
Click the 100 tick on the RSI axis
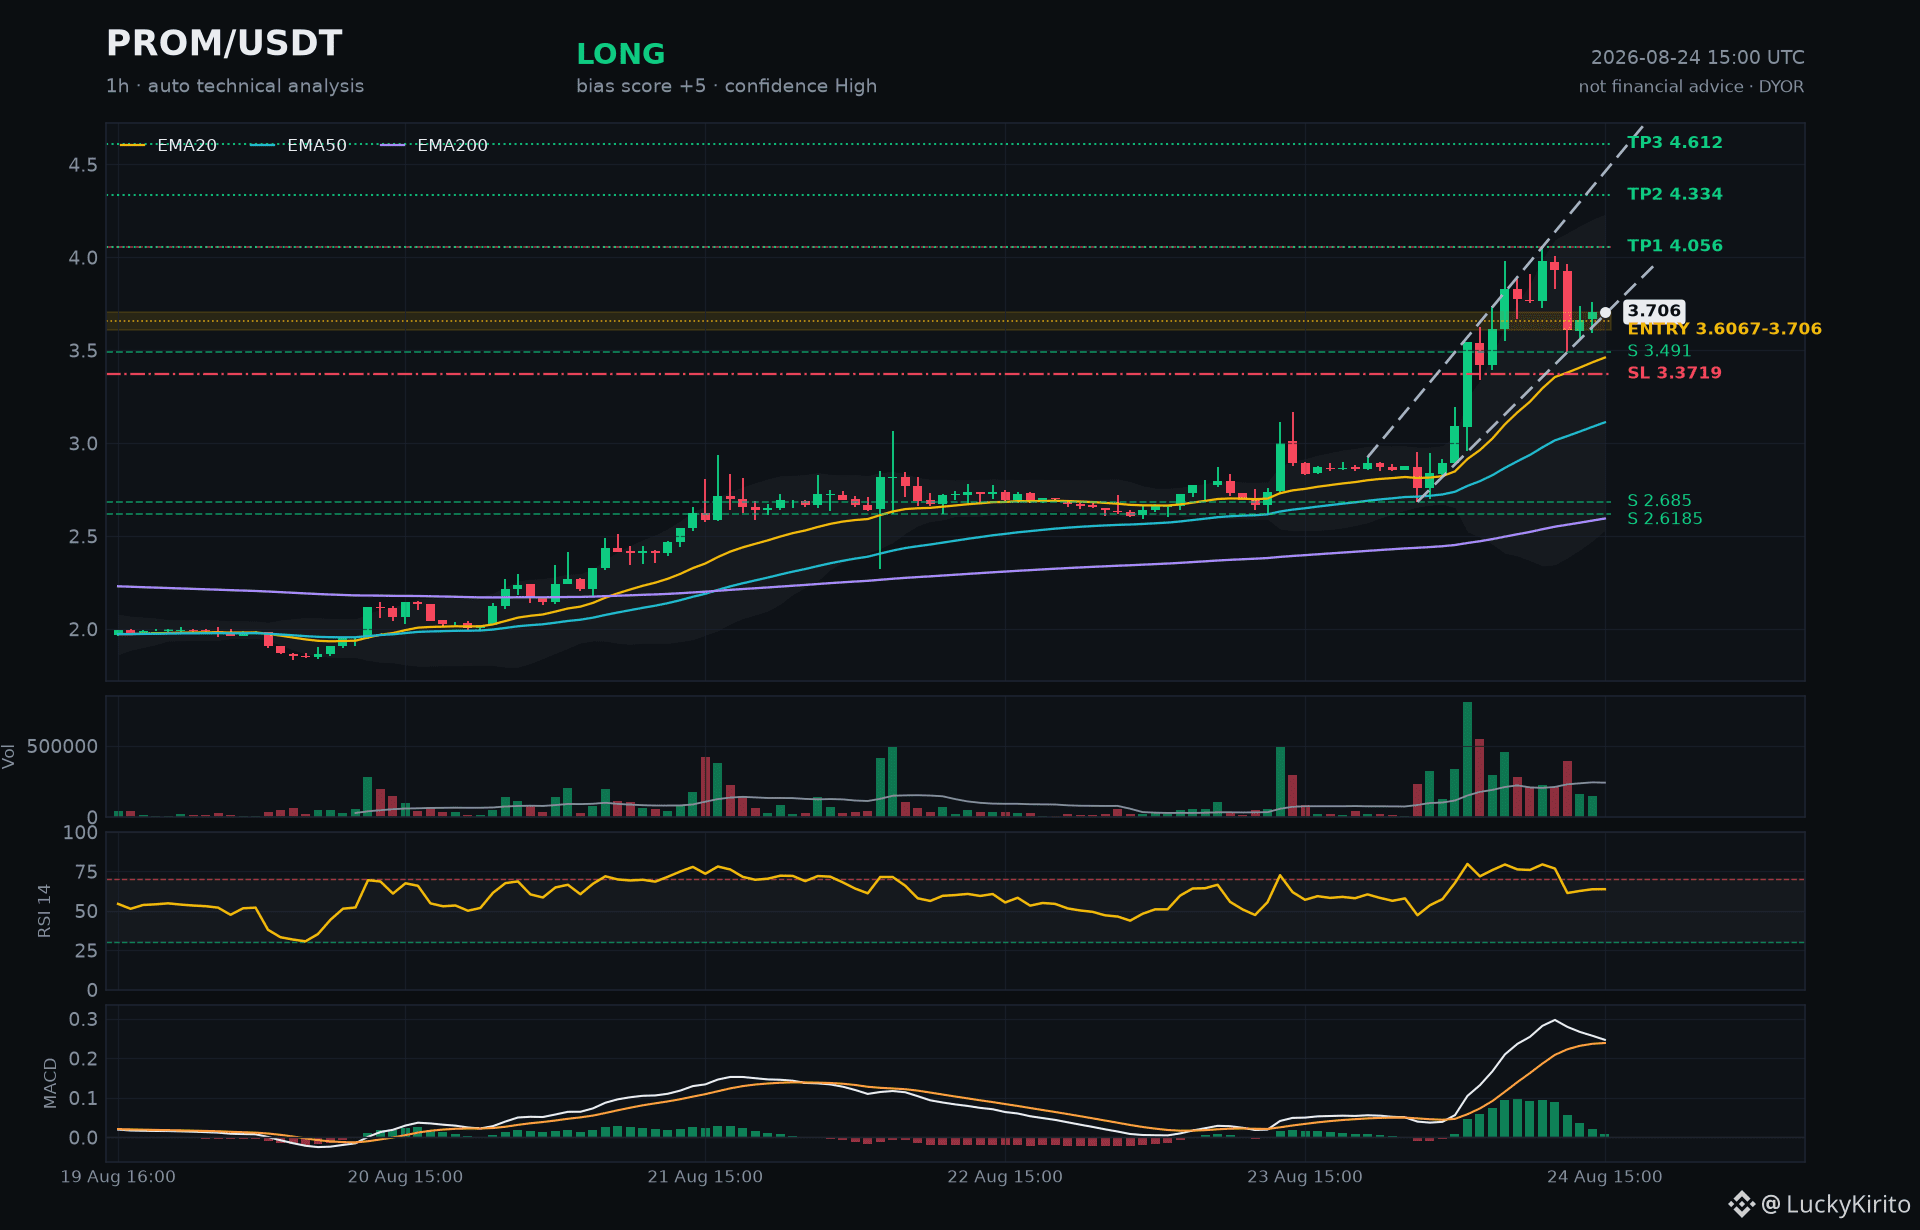[x=80, y=833]
